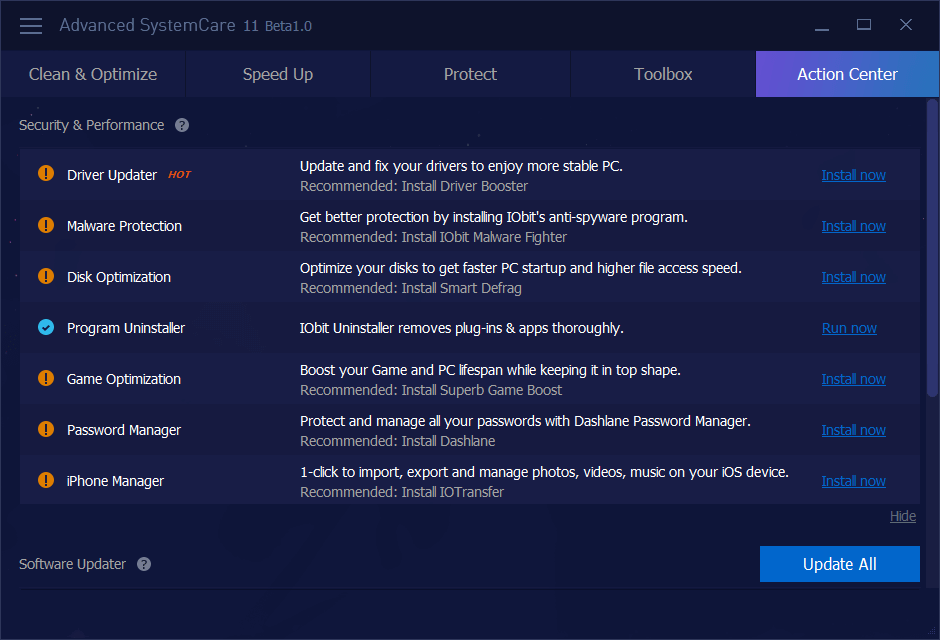Screen dimensions: 940x640
Task: Click 'IObit Uninstaller removes plug-ins & apps thoroughly.'
Action: 462,328
